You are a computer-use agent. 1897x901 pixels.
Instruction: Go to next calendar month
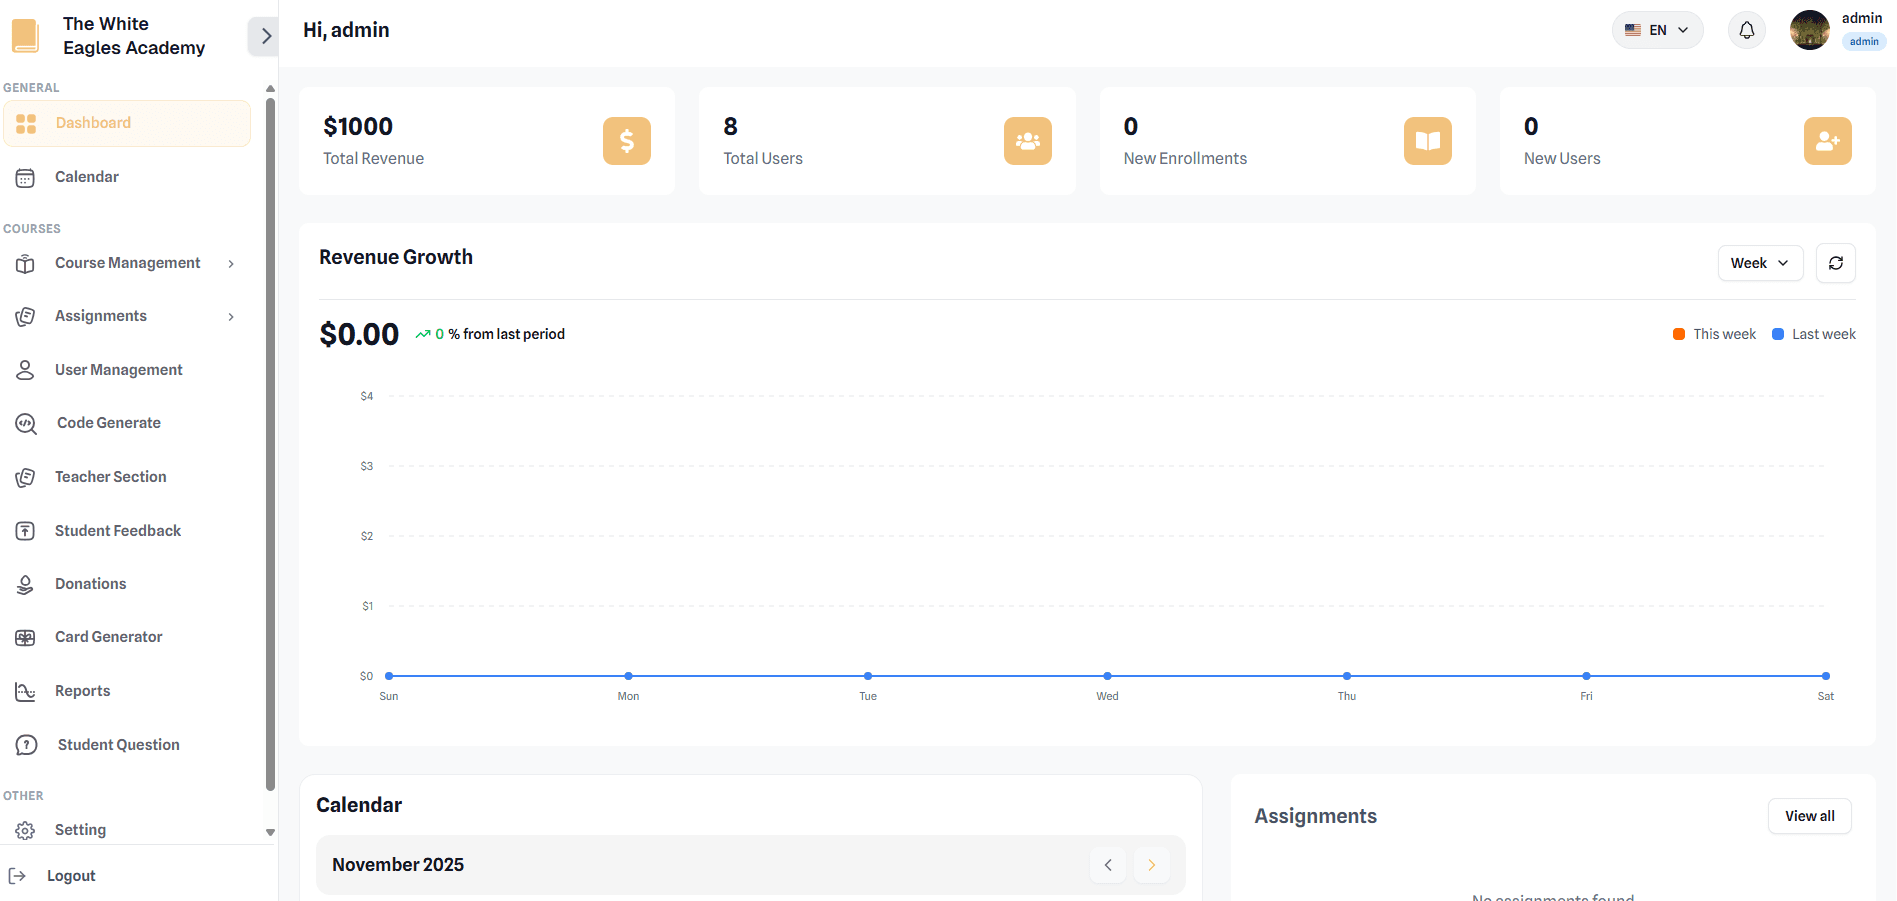[x=1151, y=865]
